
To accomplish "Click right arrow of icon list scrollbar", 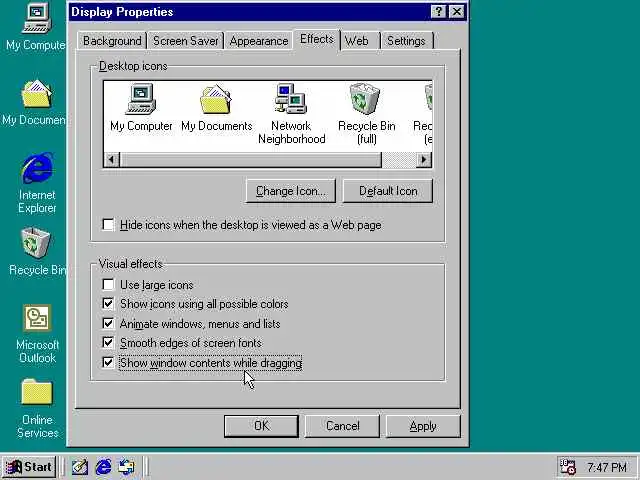I will point(424,159).
